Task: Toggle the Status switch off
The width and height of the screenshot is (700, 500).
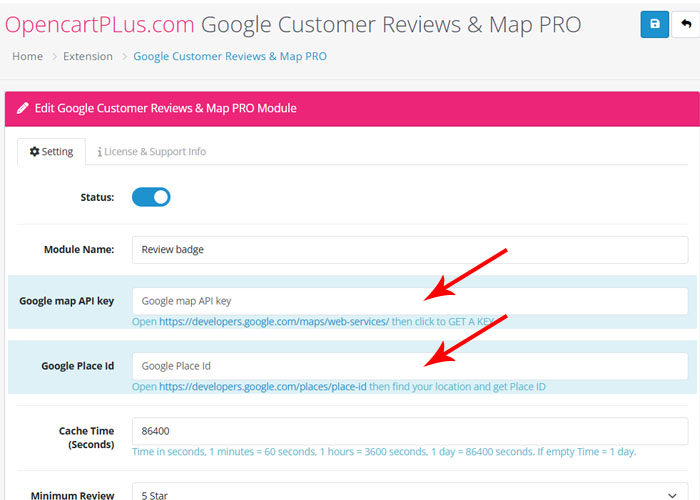Action: 151,197
